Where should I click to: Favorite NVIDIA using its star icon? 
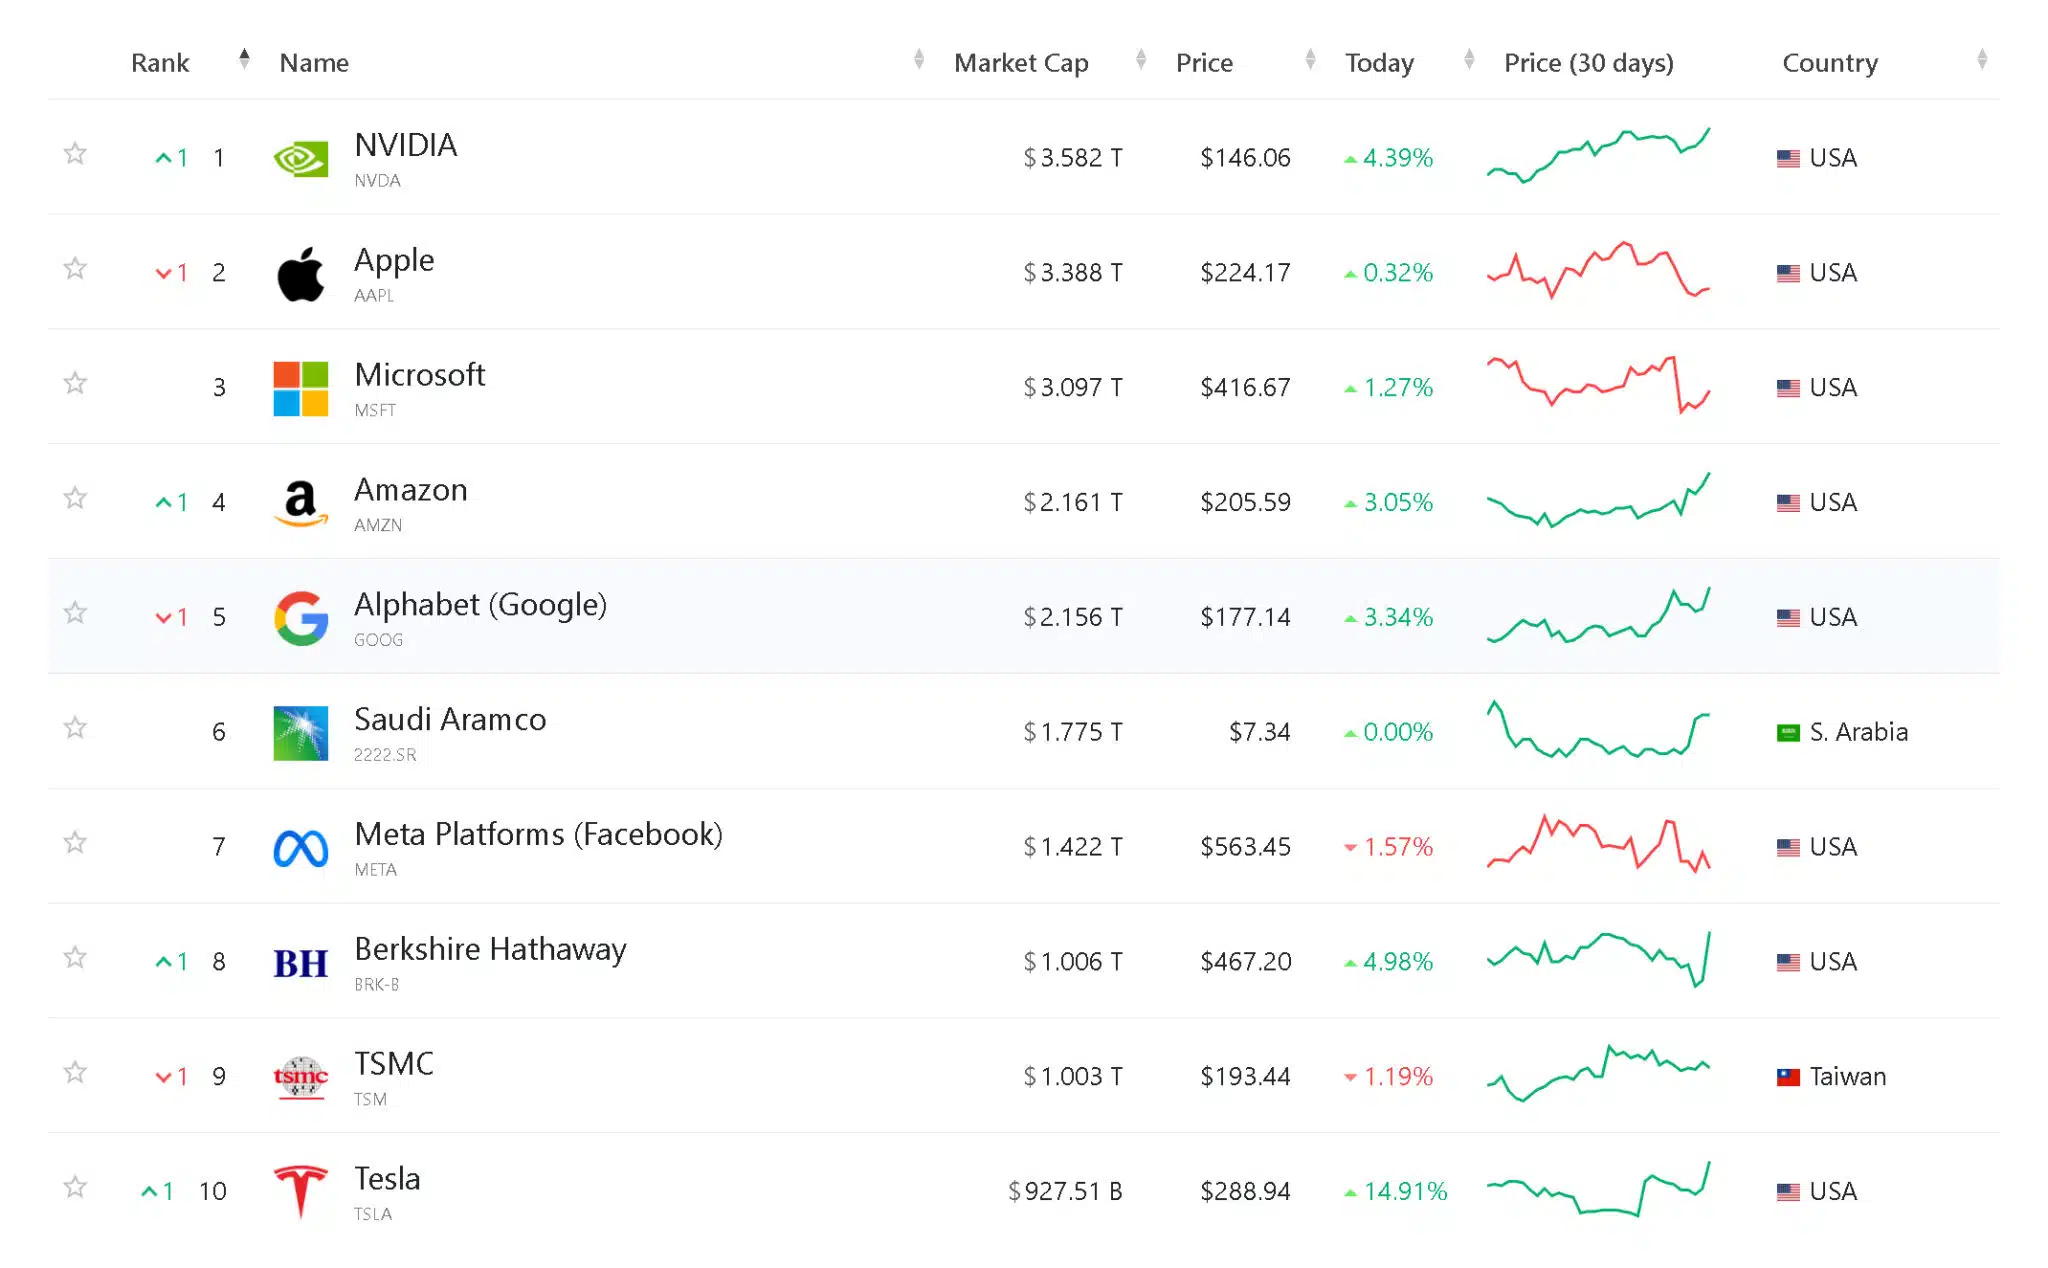tap(75, 155)
